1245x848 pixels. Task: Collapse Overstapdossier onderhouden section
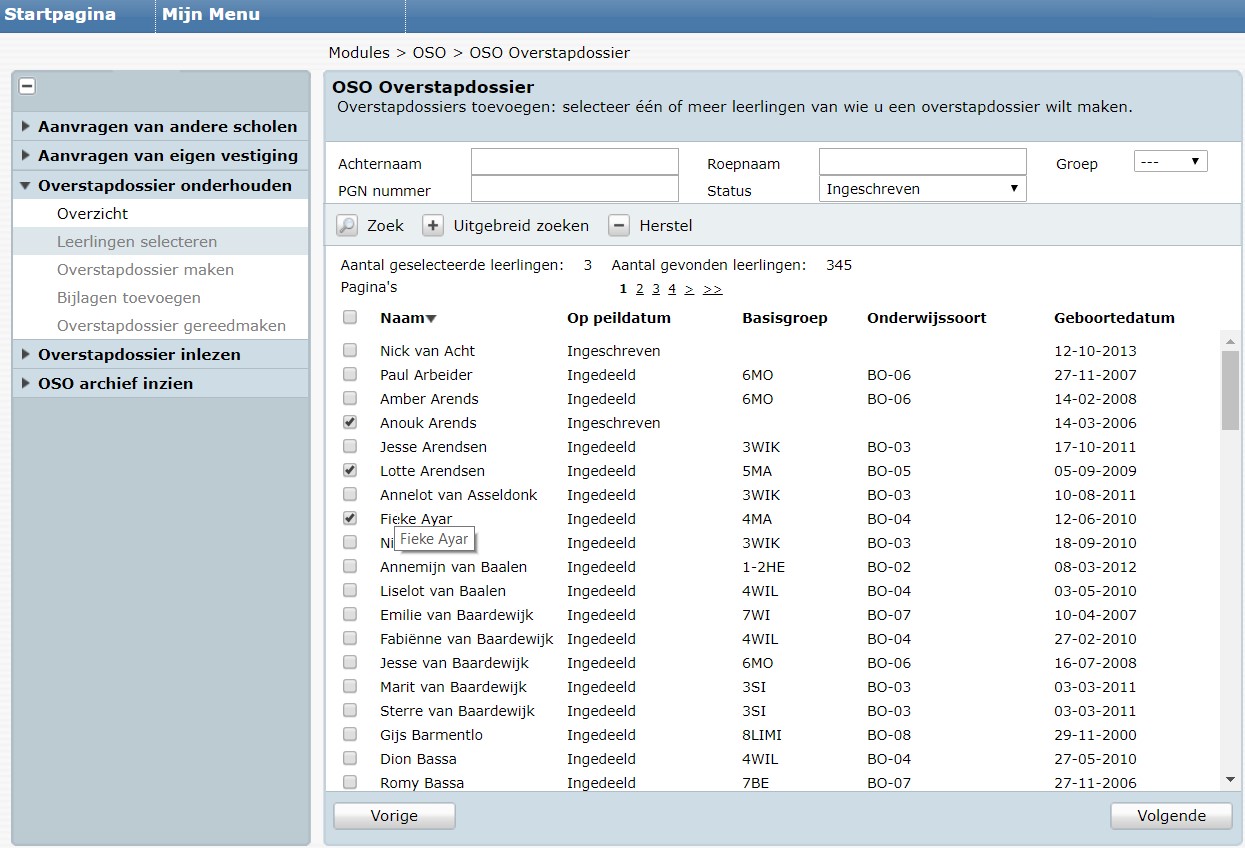[161, 185]
